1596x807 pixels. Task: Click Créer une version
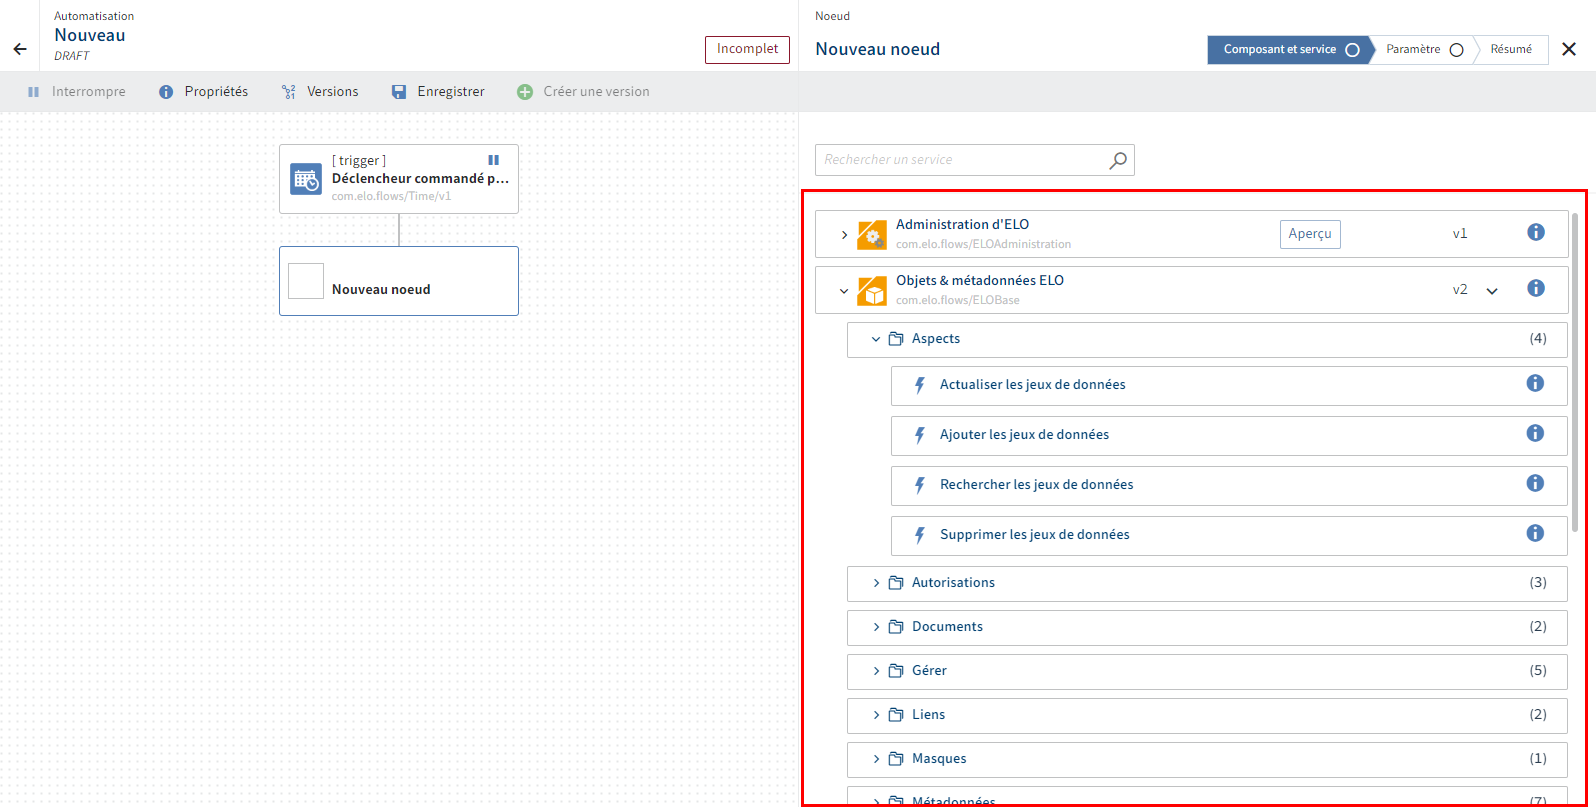click(583, 92)
